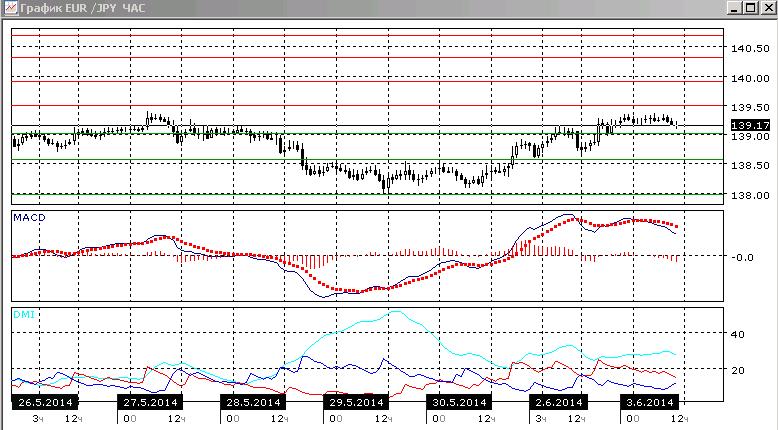Select the DMI indicator label

click(24, 314)
